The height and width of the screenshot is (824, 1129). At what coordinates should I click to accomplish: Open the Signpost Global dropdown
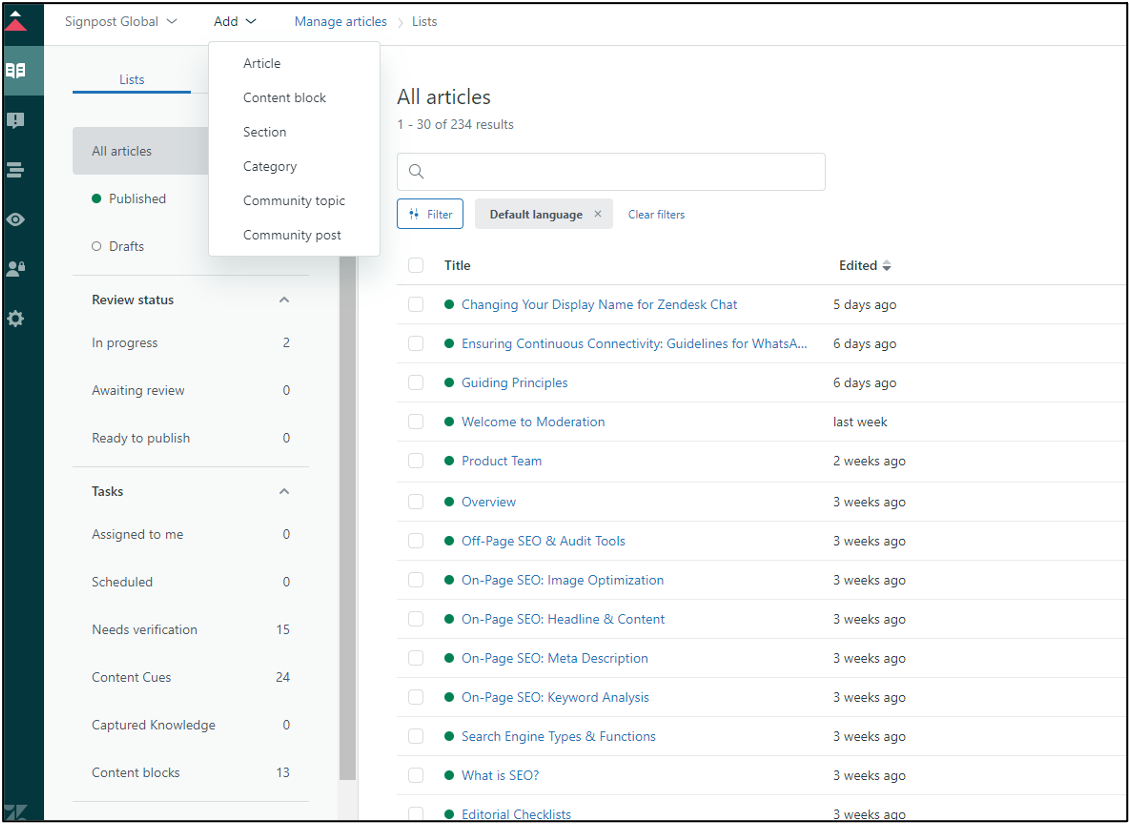click(121, 21)
